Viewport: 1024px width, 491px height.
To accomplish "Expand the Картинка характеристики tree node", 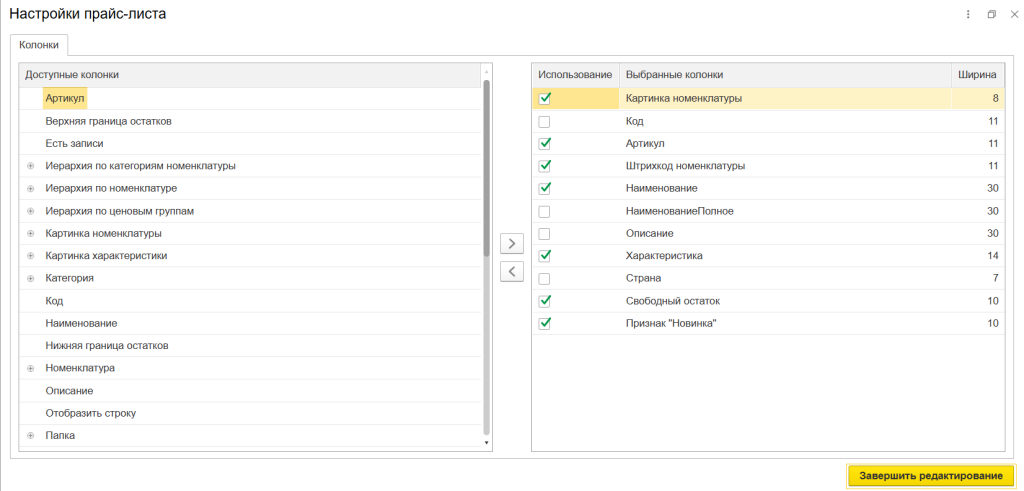I will [30, 256].
